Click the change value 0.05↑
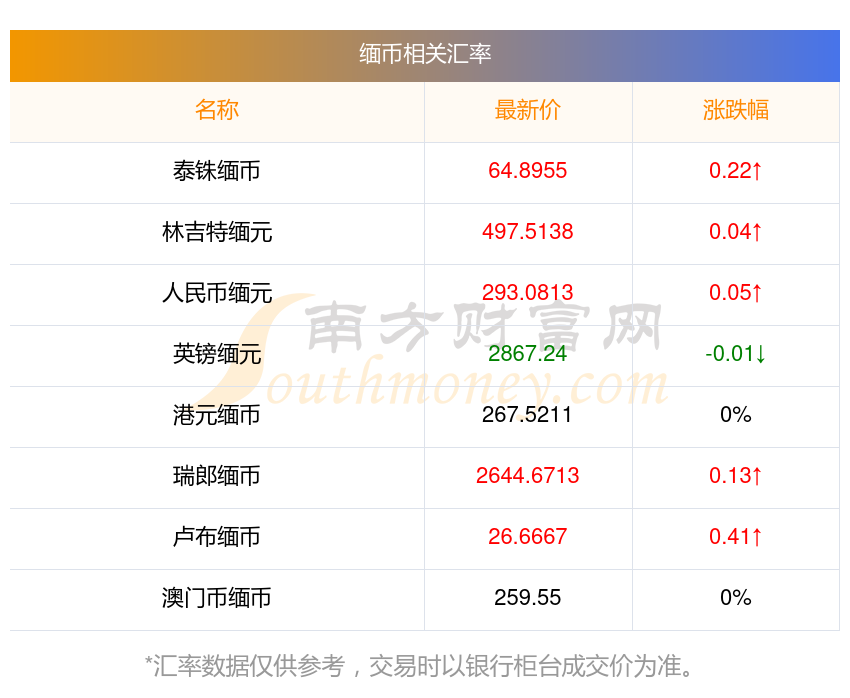Viewport: 850px width, 698px height. click(736, 293)
